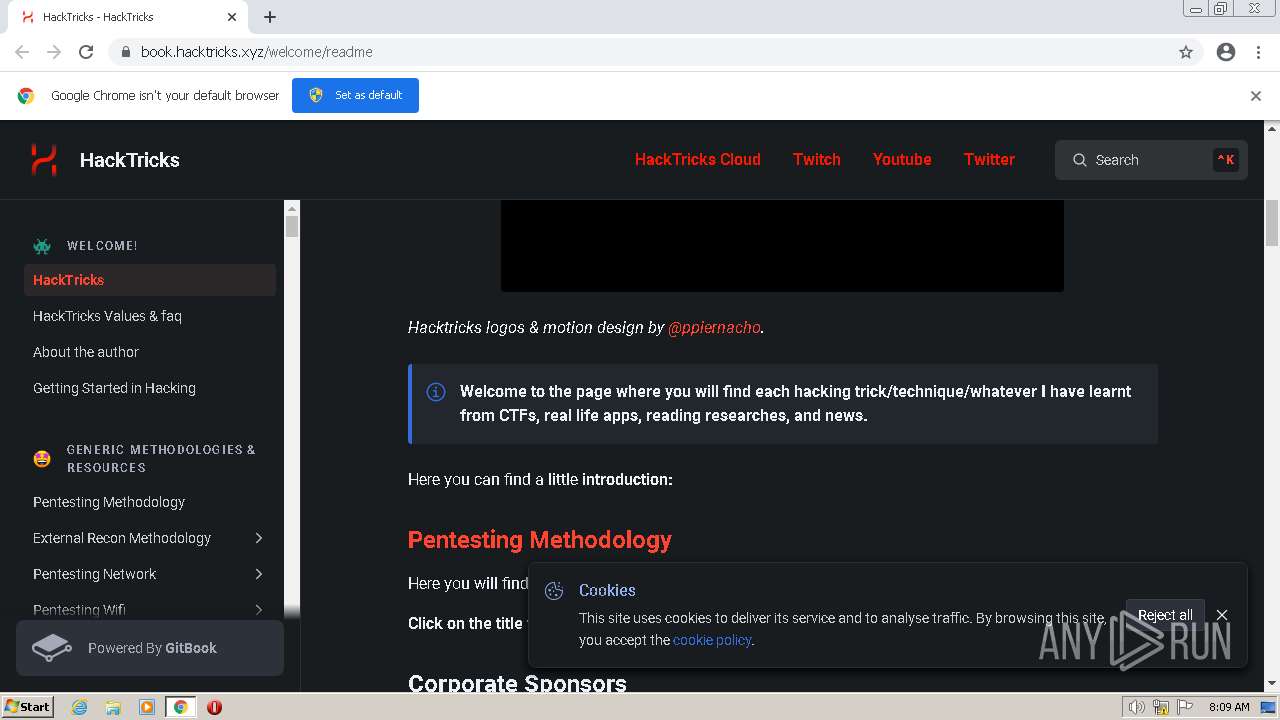Go forward in browser history

(x=54, y=52)
